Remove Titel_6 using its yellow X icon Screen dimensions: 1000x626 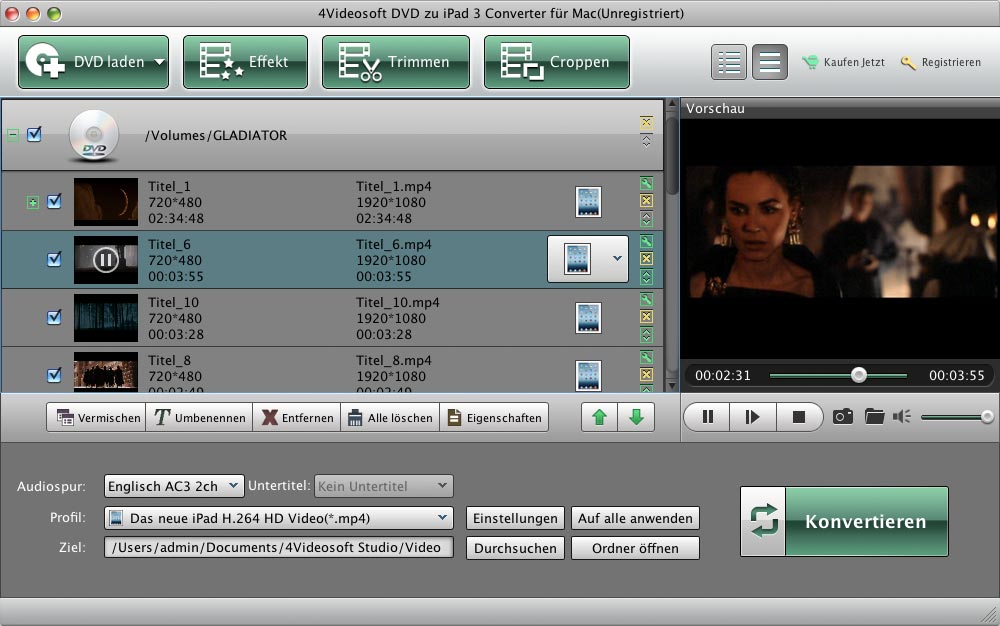tap(646, 259)
